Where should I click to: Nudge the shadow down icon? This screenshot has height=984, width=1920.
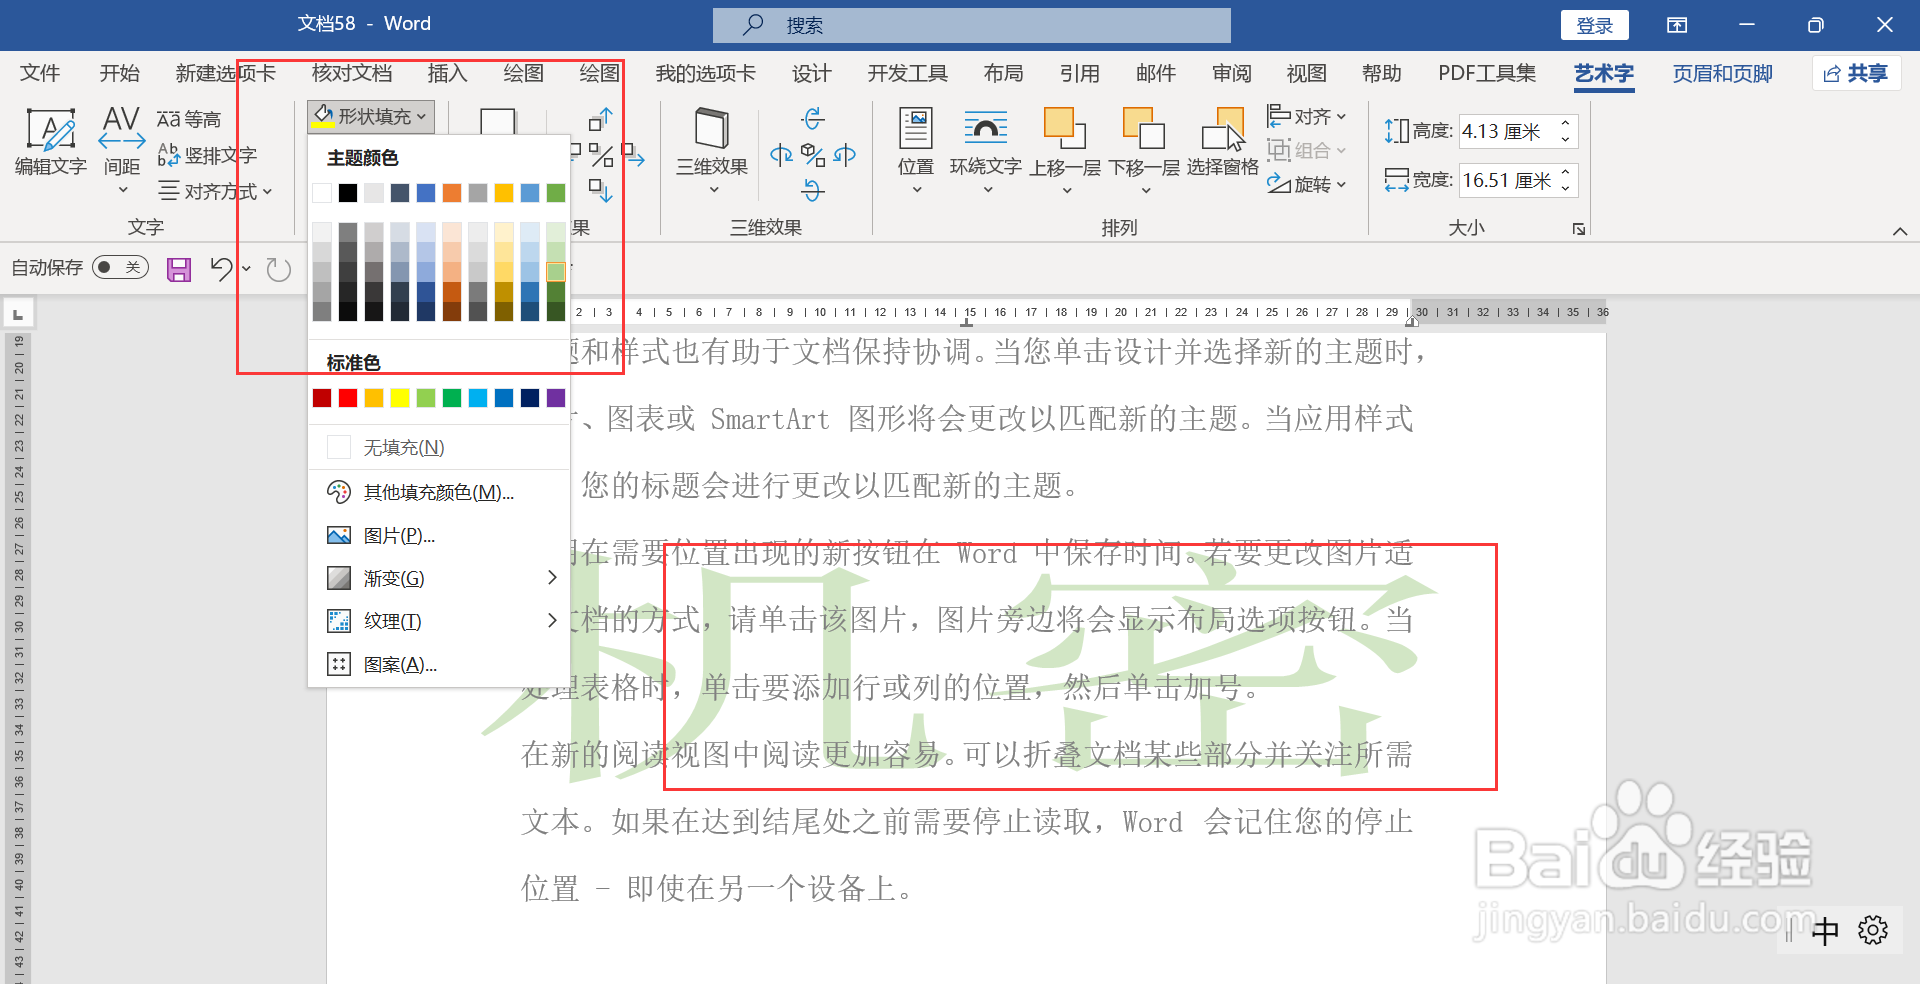pyautogui.click(x=601, y=190)
